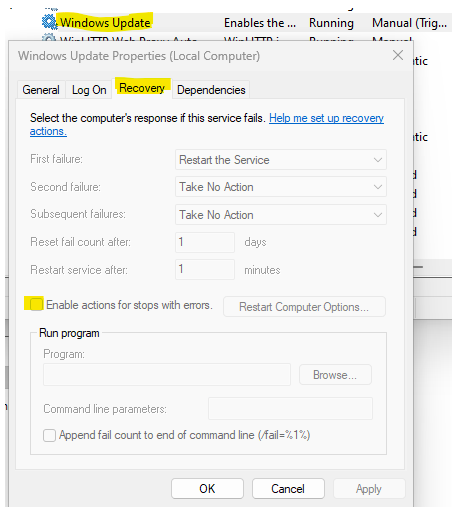Click the Apply button
The image size is (460, 507).
(369, 489)
